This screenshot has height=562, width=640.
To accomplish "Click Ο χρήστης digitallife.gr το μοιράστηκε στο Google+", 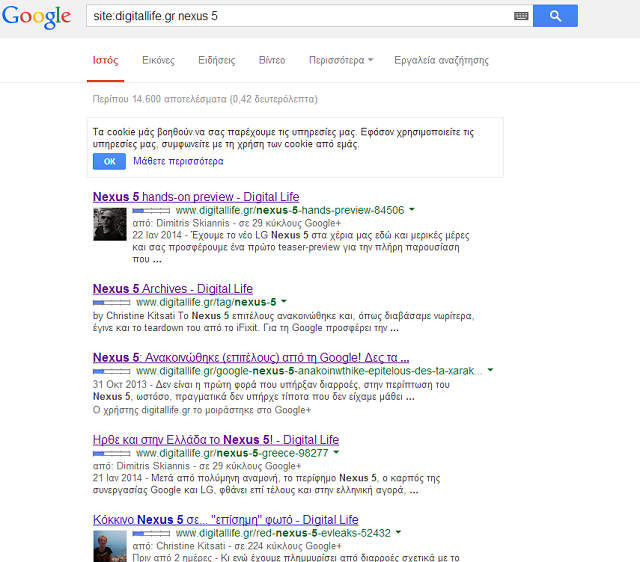I will [x=202, y=410].
